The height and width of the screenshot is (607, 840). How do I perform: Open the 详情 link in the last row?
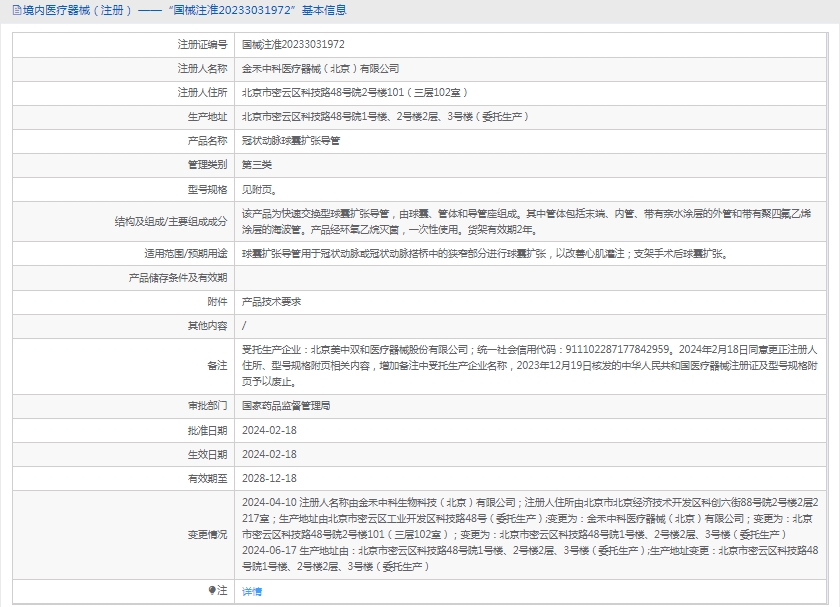click(x=252, y=591)
